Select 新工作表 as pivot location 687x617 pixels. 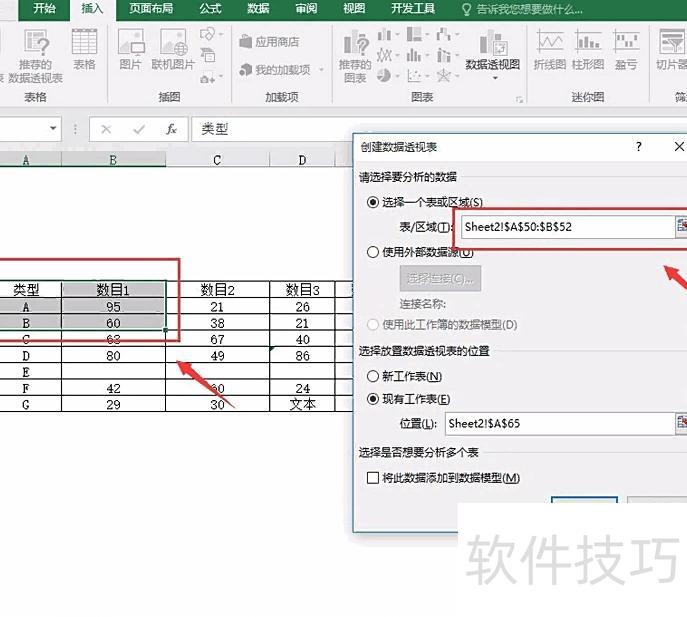pos(374,376)
